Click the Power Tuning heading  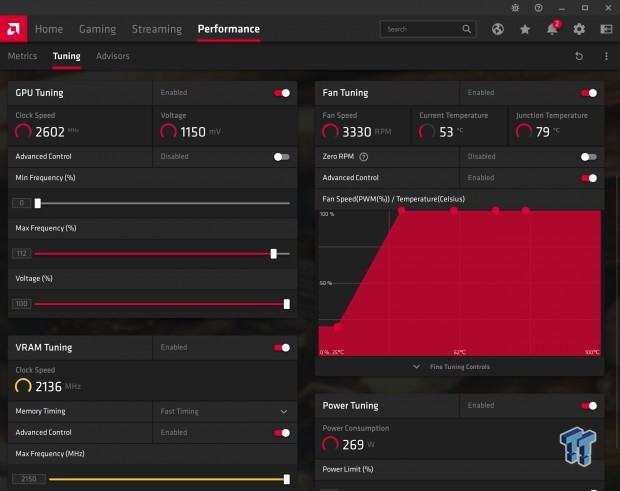[x=350, y=406]
